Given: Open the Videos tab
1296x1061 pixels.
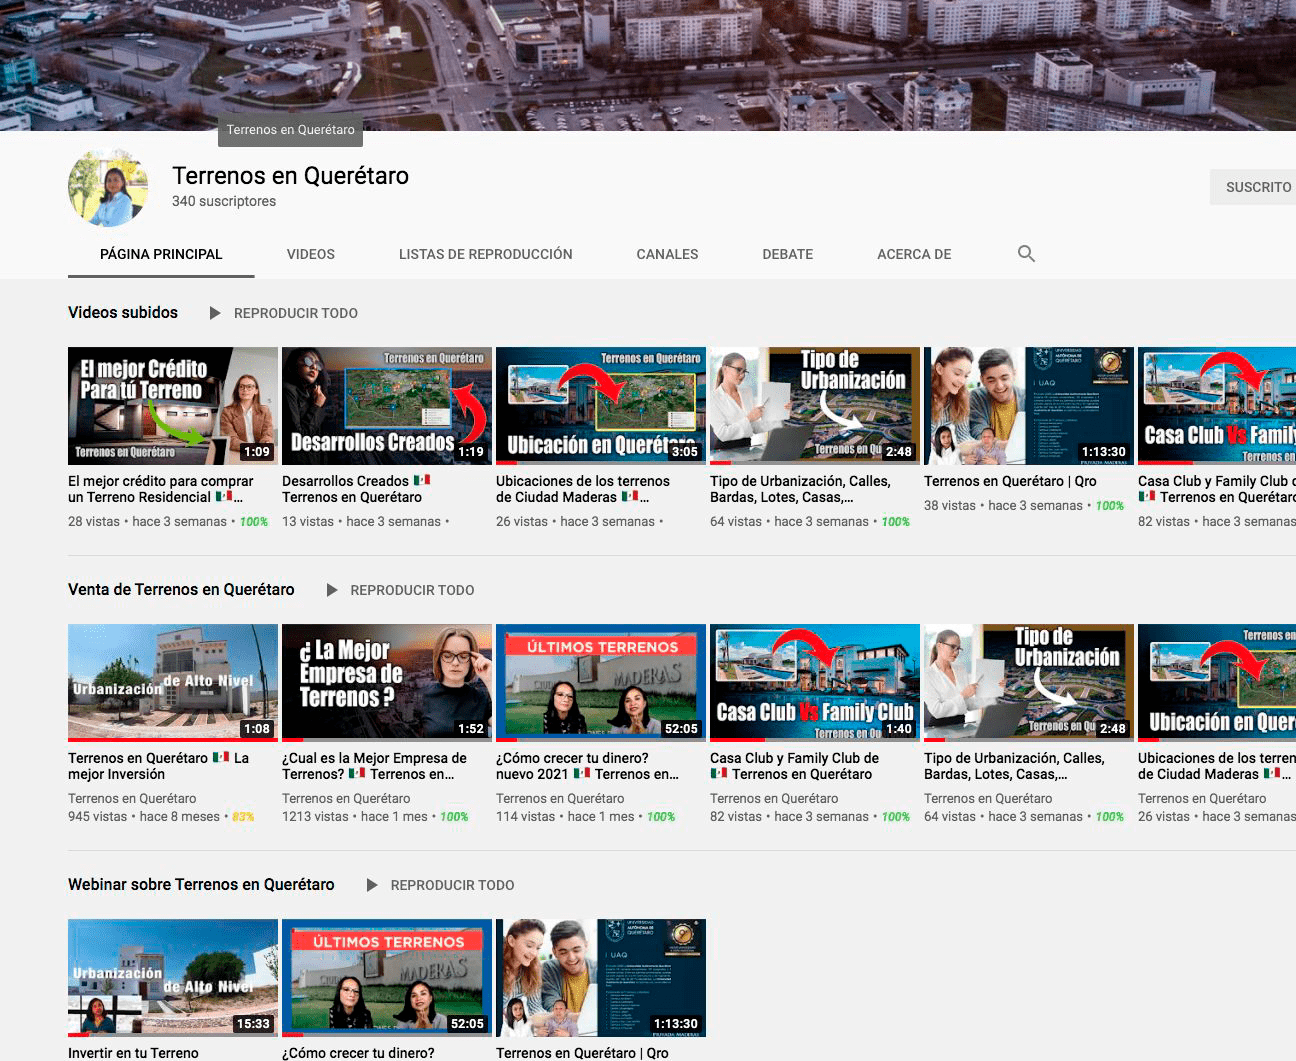Looking at the screenshot, I should 311,254.
